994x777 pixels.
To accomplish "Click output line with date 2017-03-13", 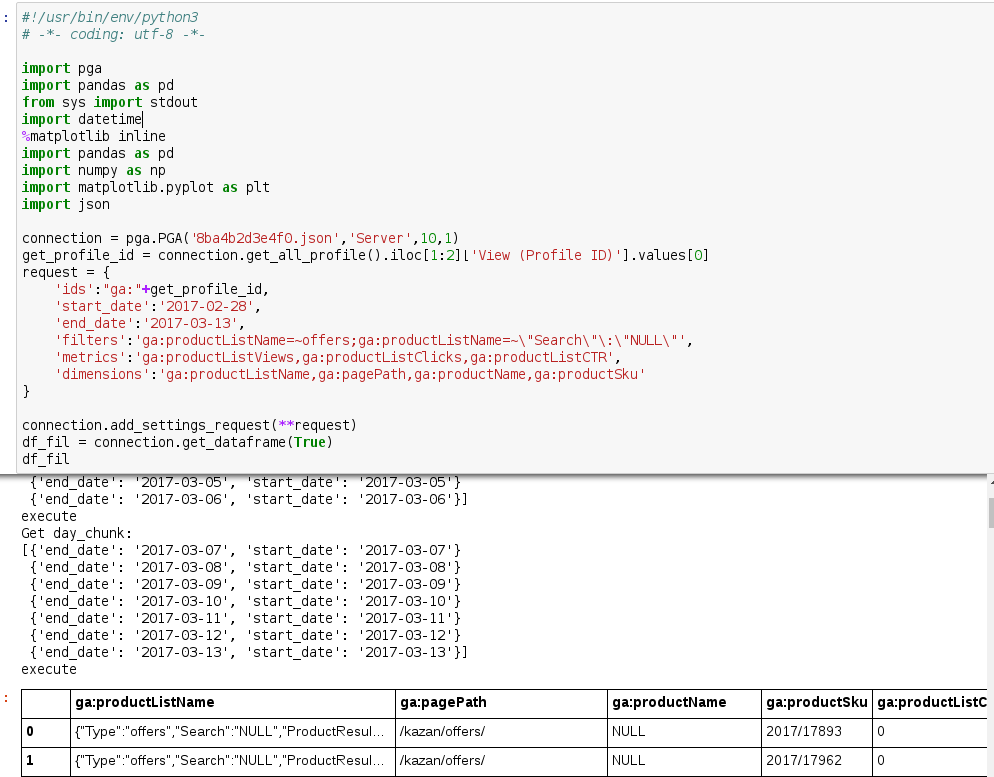I will pyautogui.click(x=248, y=653).
